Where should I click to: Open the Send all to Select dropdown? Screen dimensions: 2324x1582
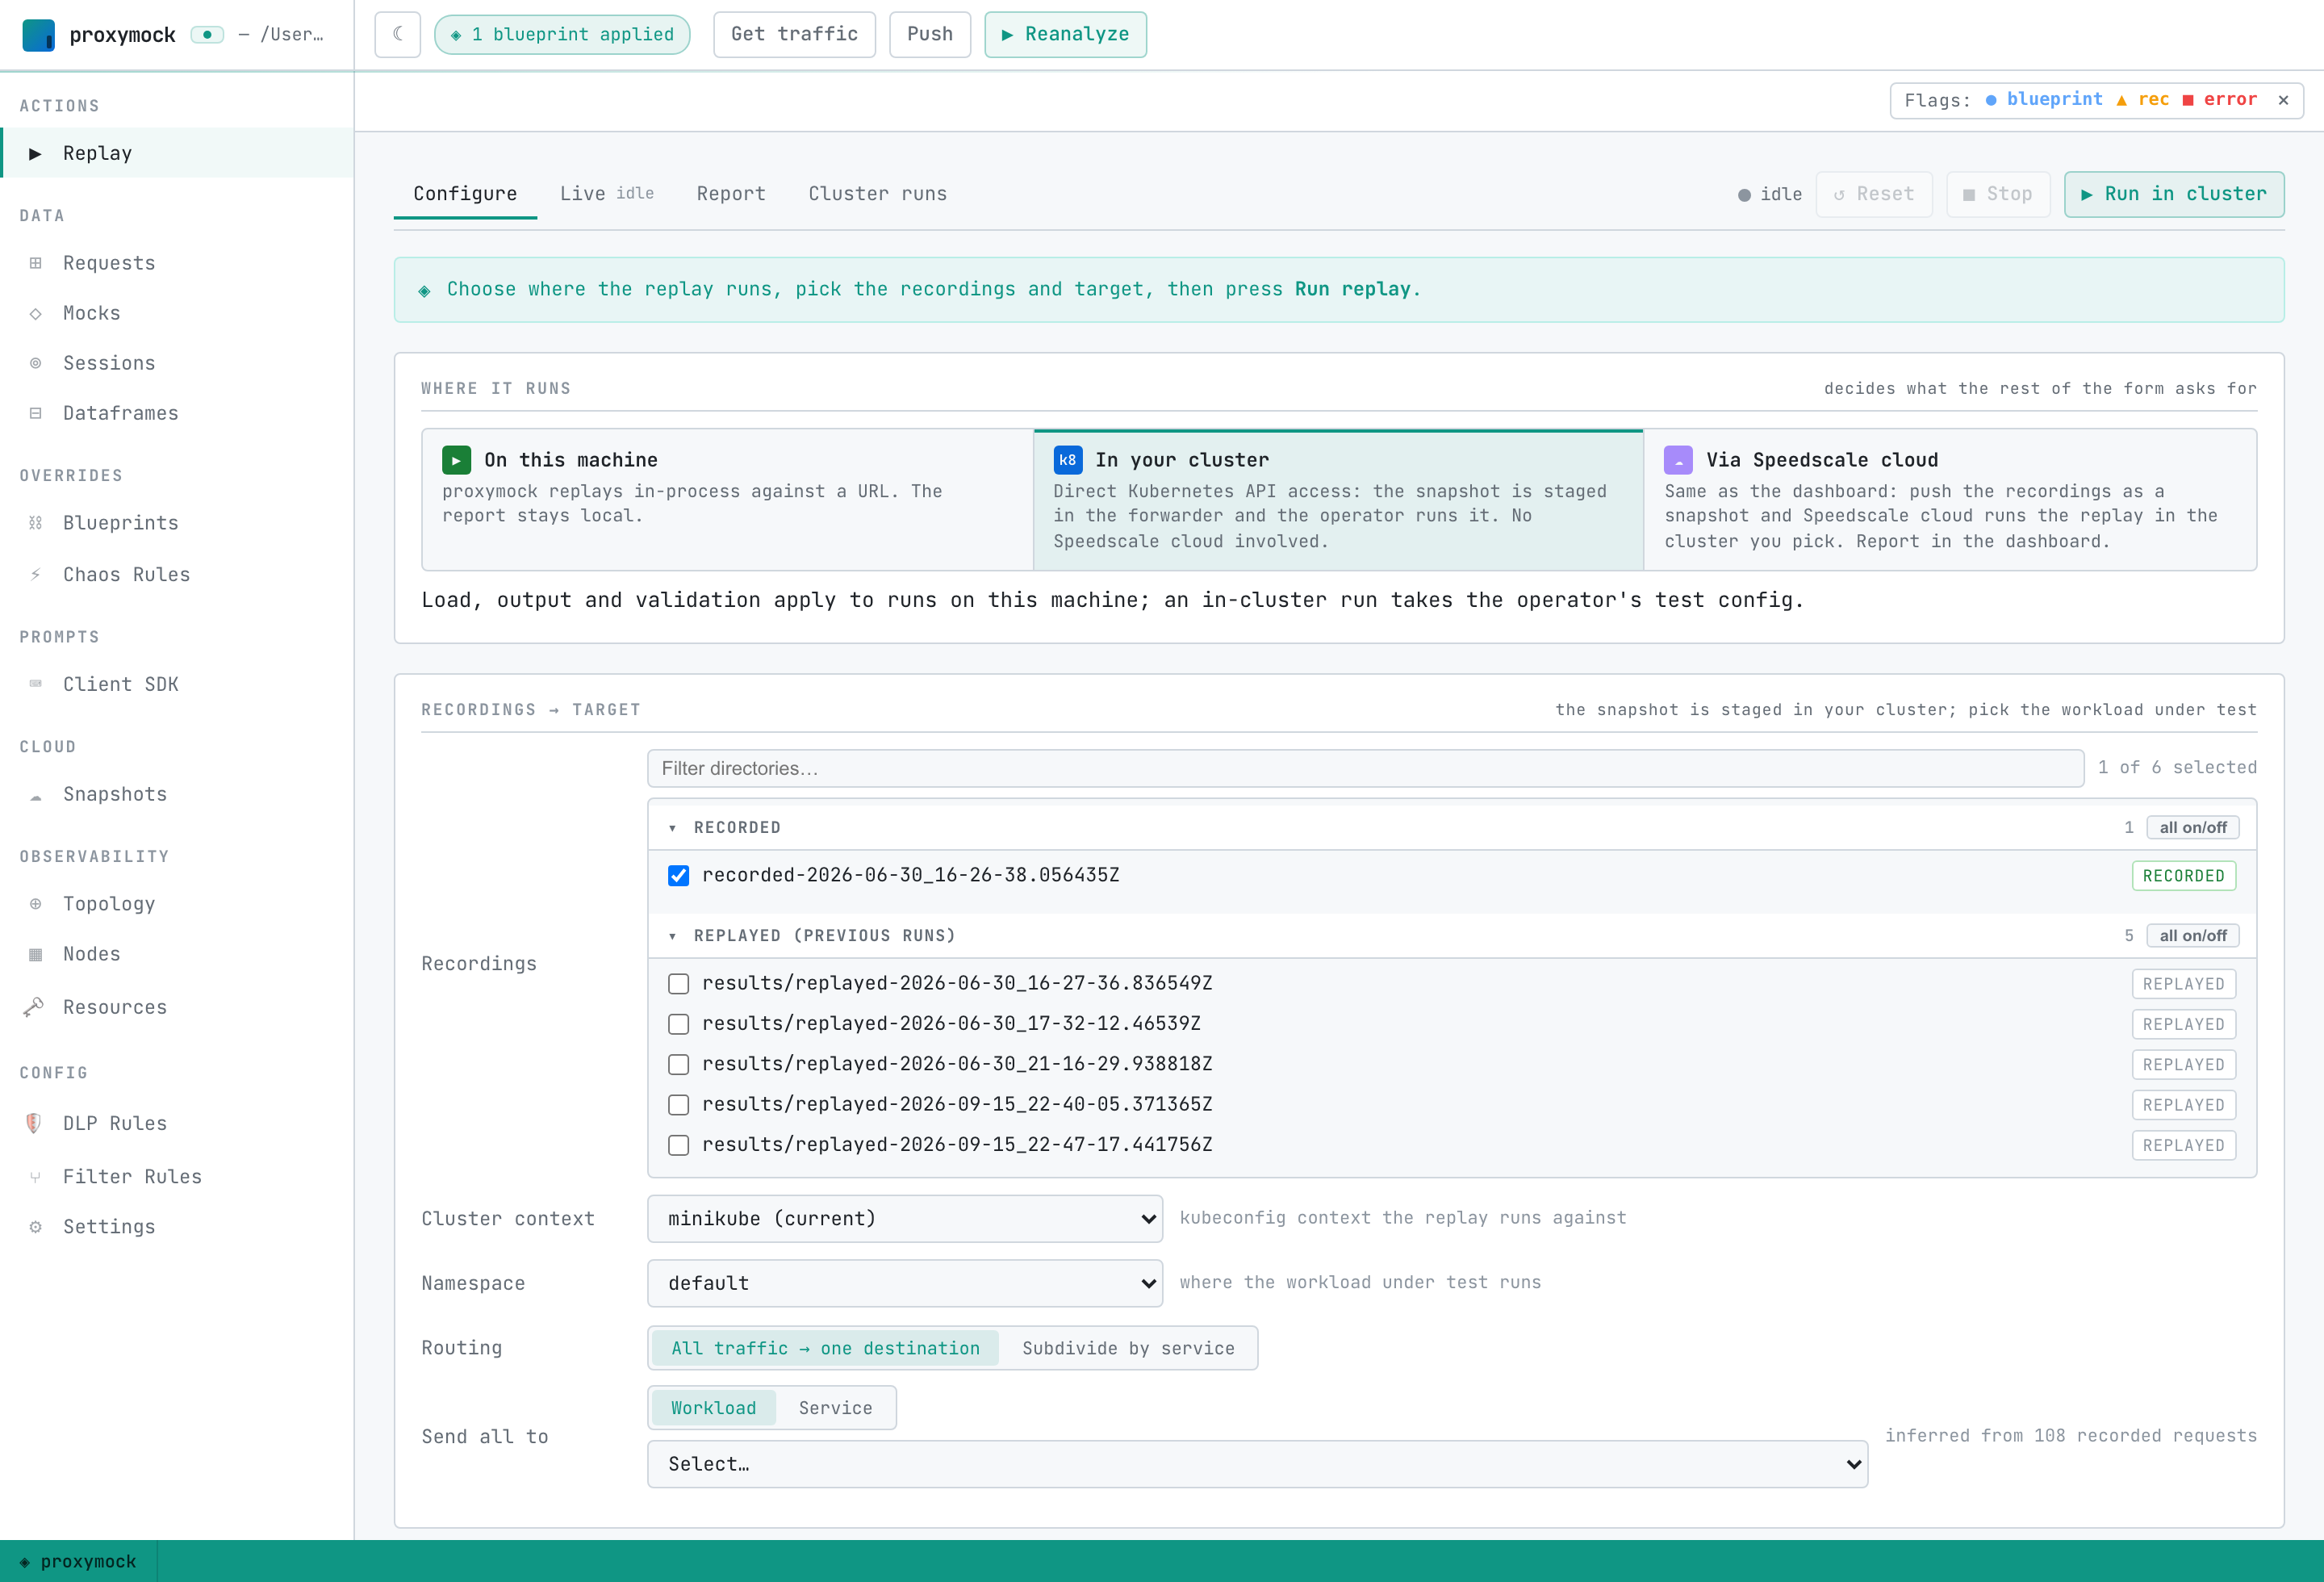point(1257,1464)
